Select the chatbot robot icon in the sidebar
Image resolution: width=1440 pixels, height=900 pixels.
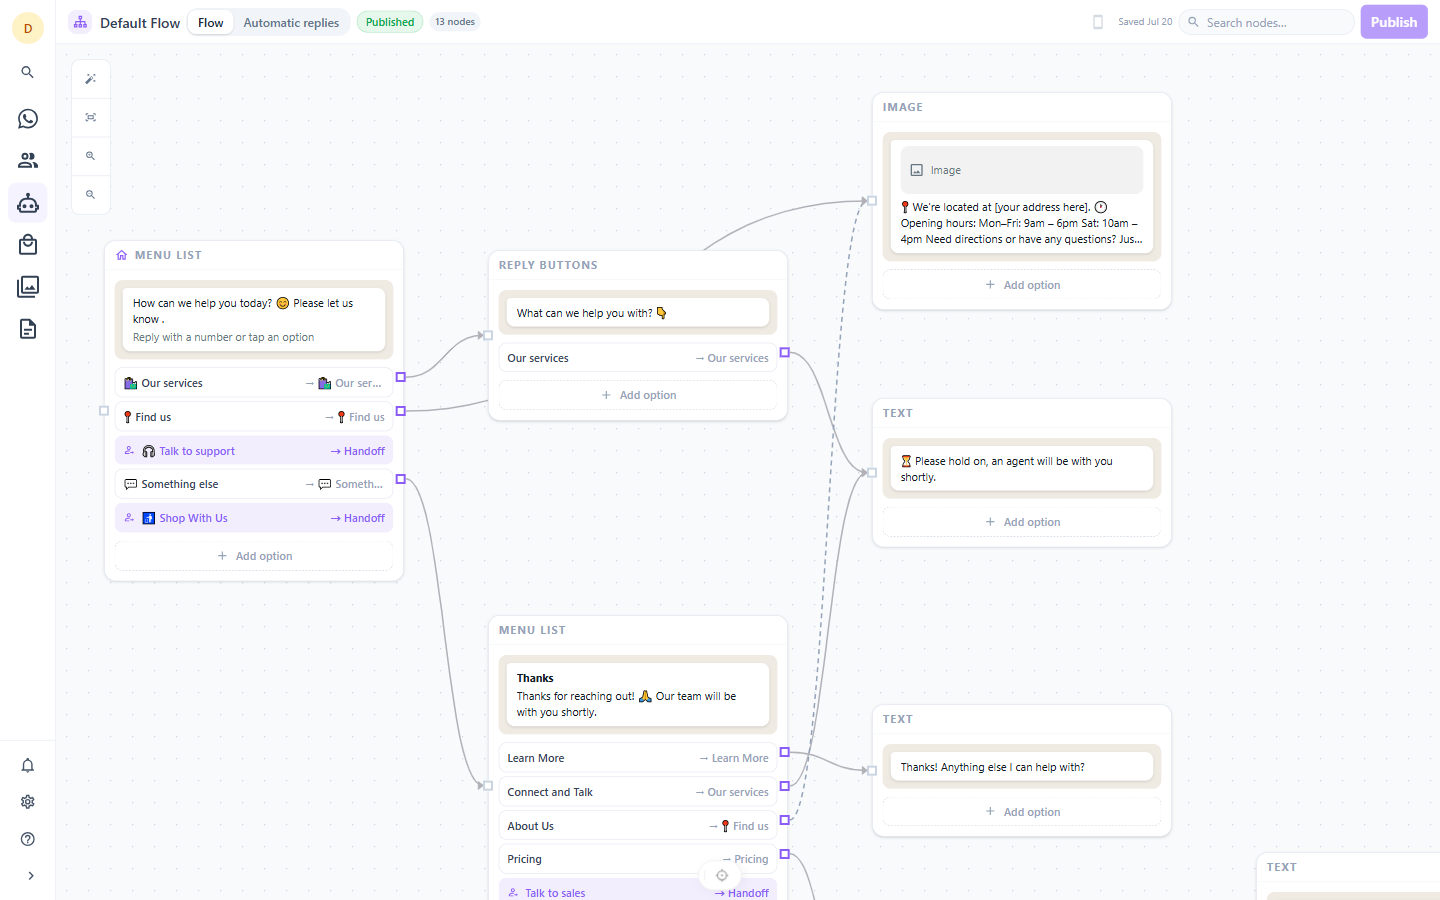(28, 203)
